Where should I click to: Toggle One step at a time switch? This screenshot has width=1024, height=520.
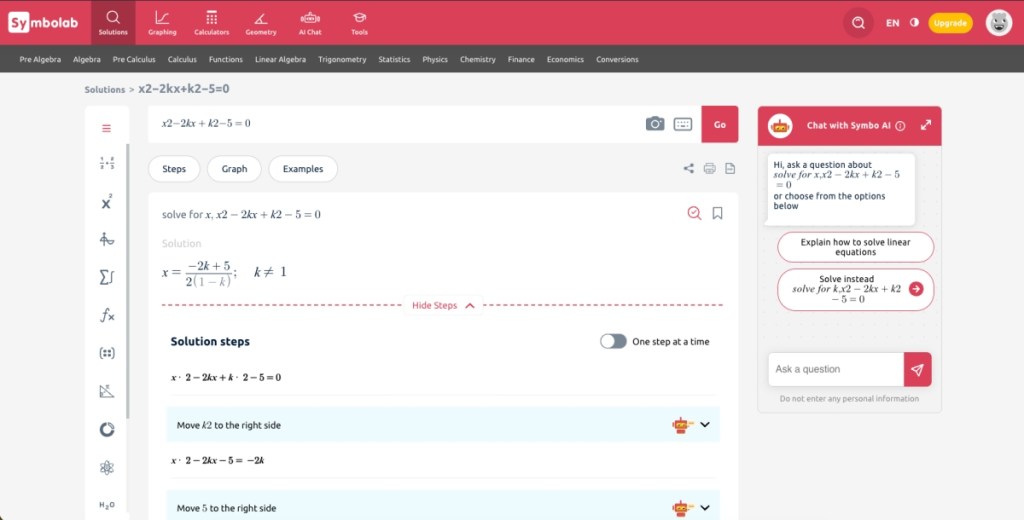[x=613, y=342]
